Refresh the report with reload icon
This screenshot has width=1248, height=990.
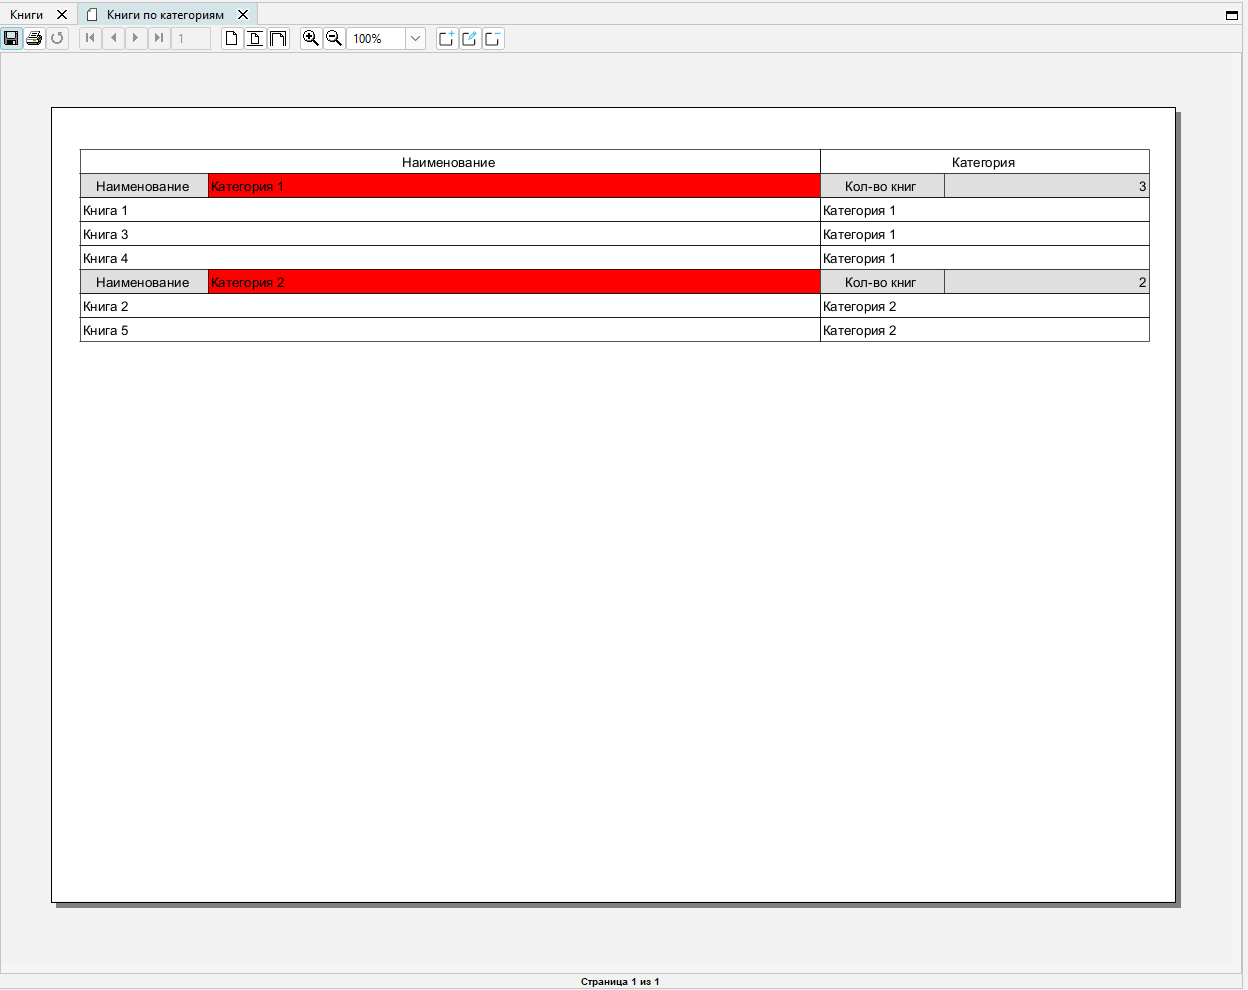click(57, 38)
